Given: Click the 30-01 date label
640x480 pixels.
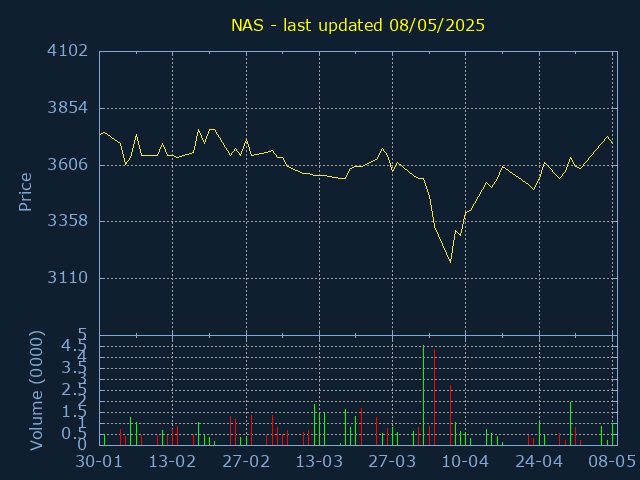Looking at the screenshot, I should 99,462.
